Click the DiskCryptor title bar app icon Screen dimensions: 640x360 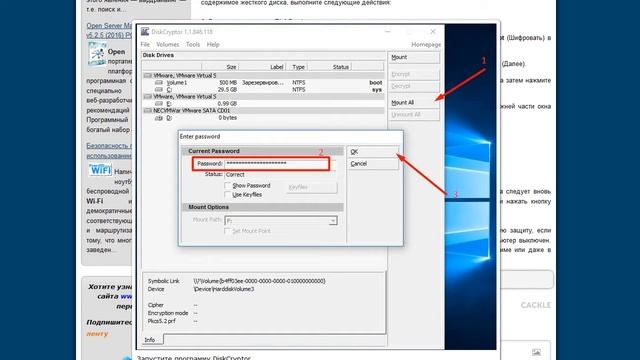[145, 31]
